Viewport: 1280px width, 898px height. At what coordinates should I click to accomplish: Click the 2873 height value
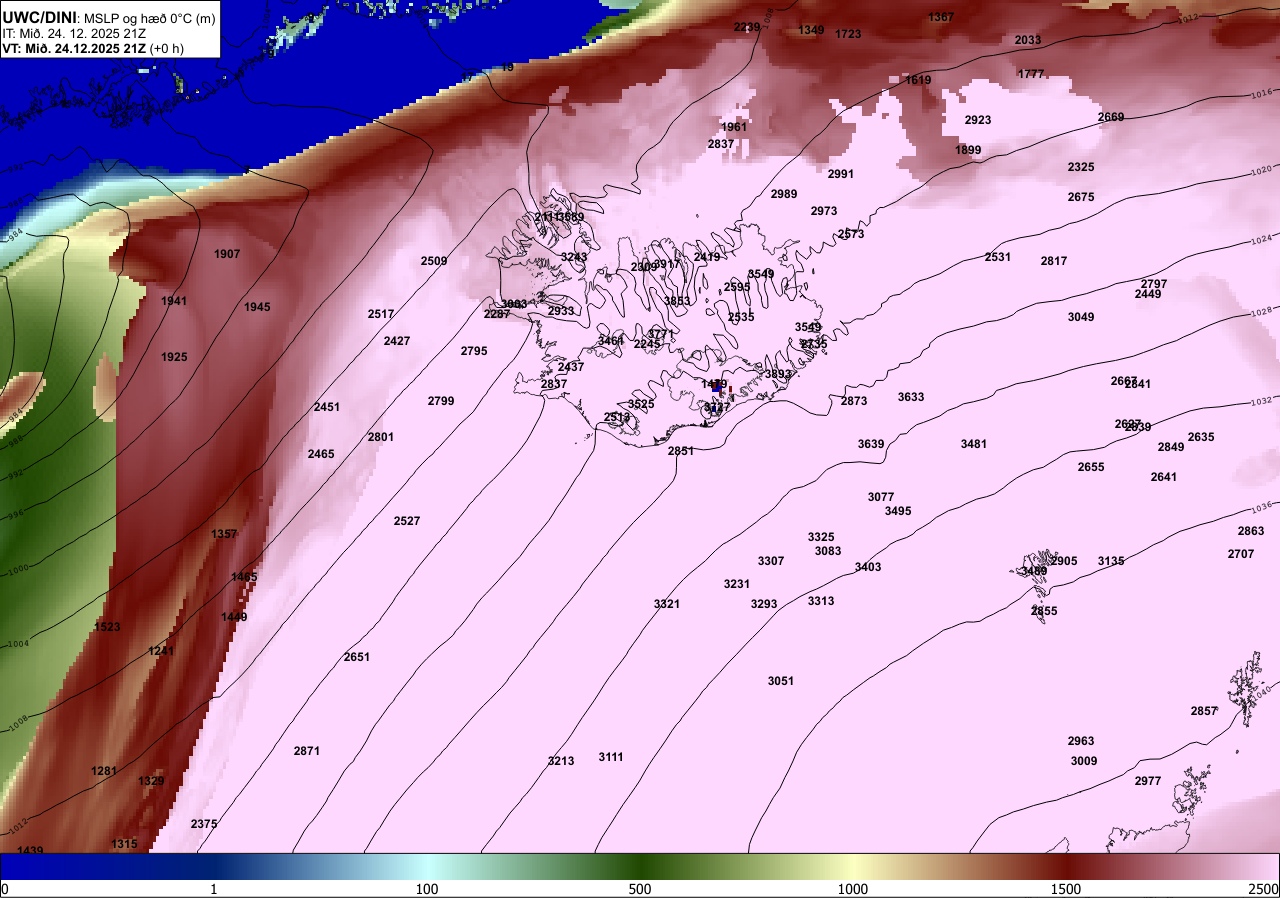click(x=854, y=401)
